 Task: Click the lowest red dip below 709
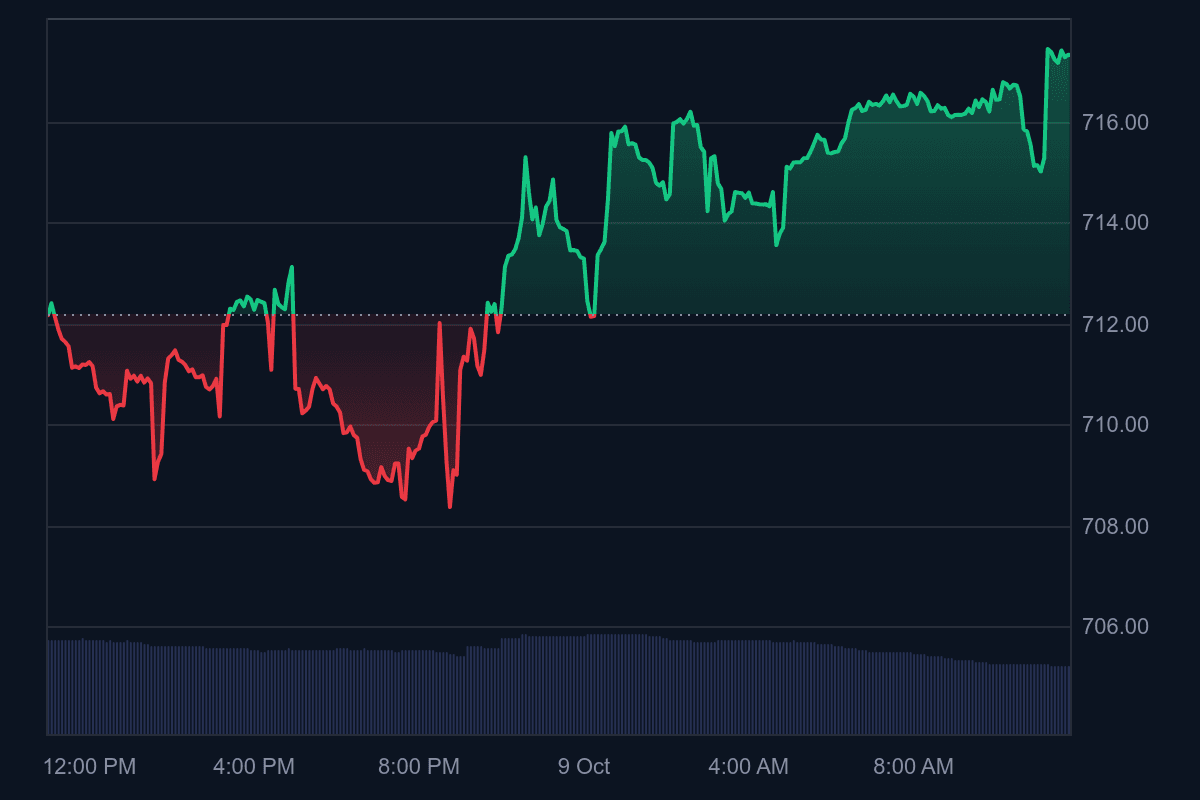pyautogui.click(x=450, y=506)
